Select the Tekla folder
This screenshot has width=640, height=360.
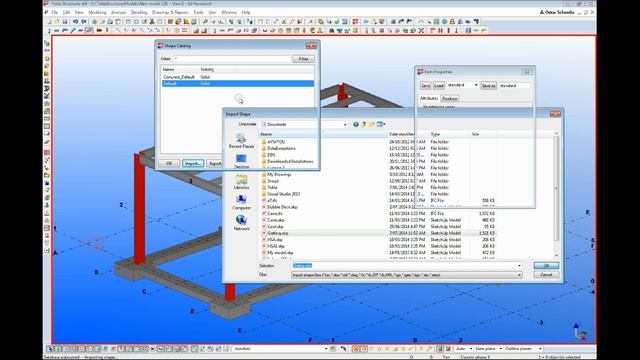(272, 187)
